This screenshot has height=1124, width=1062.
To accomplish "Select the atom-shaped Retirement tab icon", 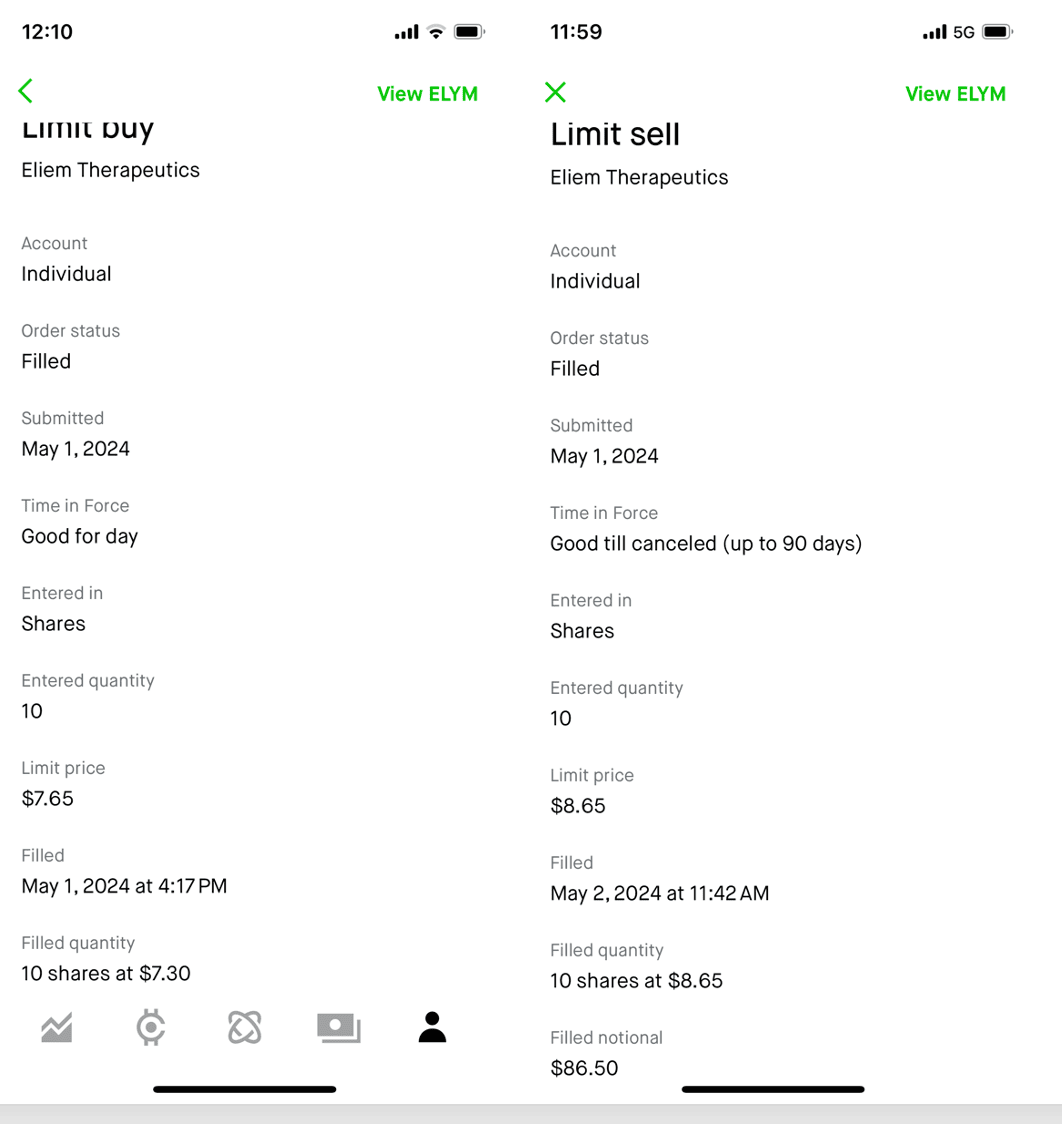I will click(244, 1027).
